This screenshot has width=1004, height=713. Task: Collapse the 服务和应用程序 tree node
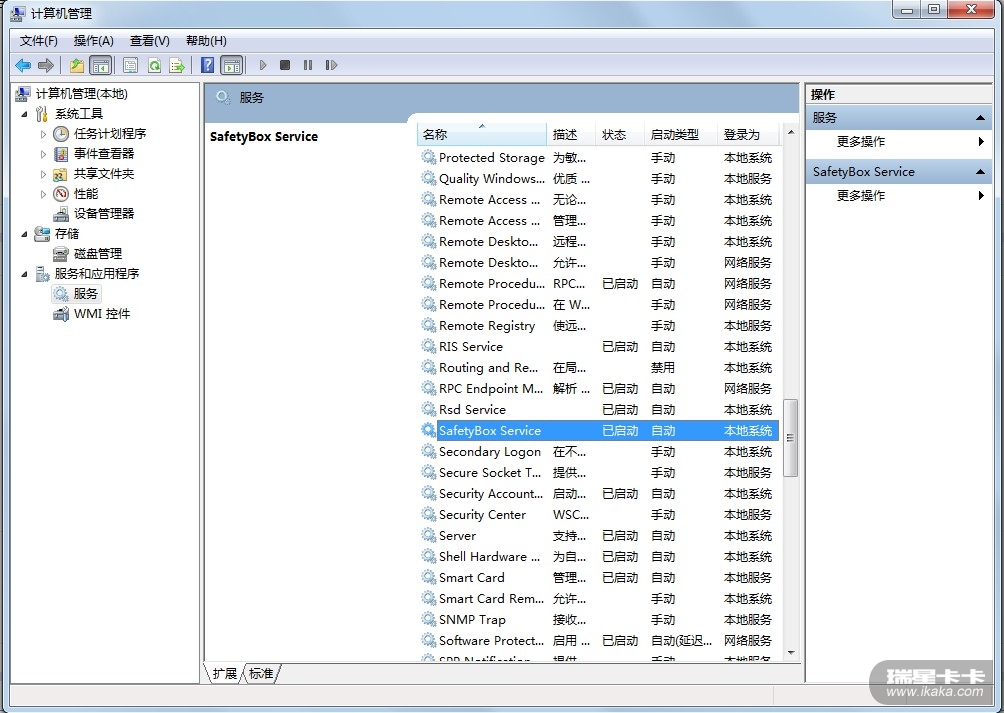click(24, 275)
